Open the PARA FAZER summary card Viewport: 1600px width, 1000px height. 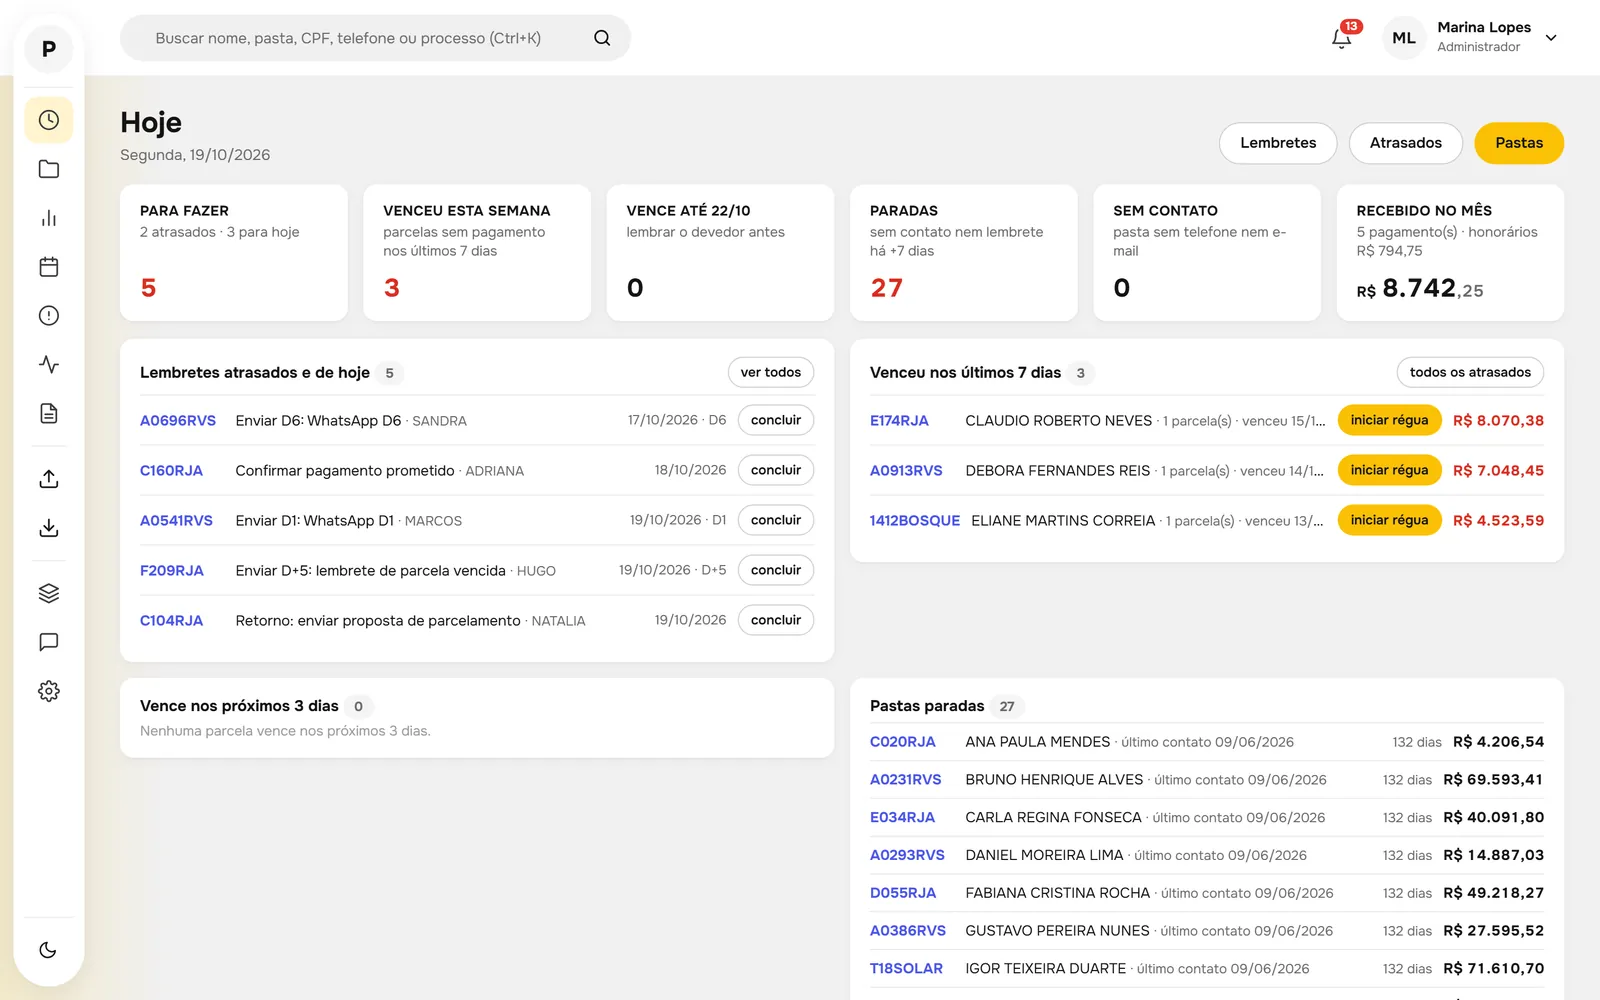point(234,252)
